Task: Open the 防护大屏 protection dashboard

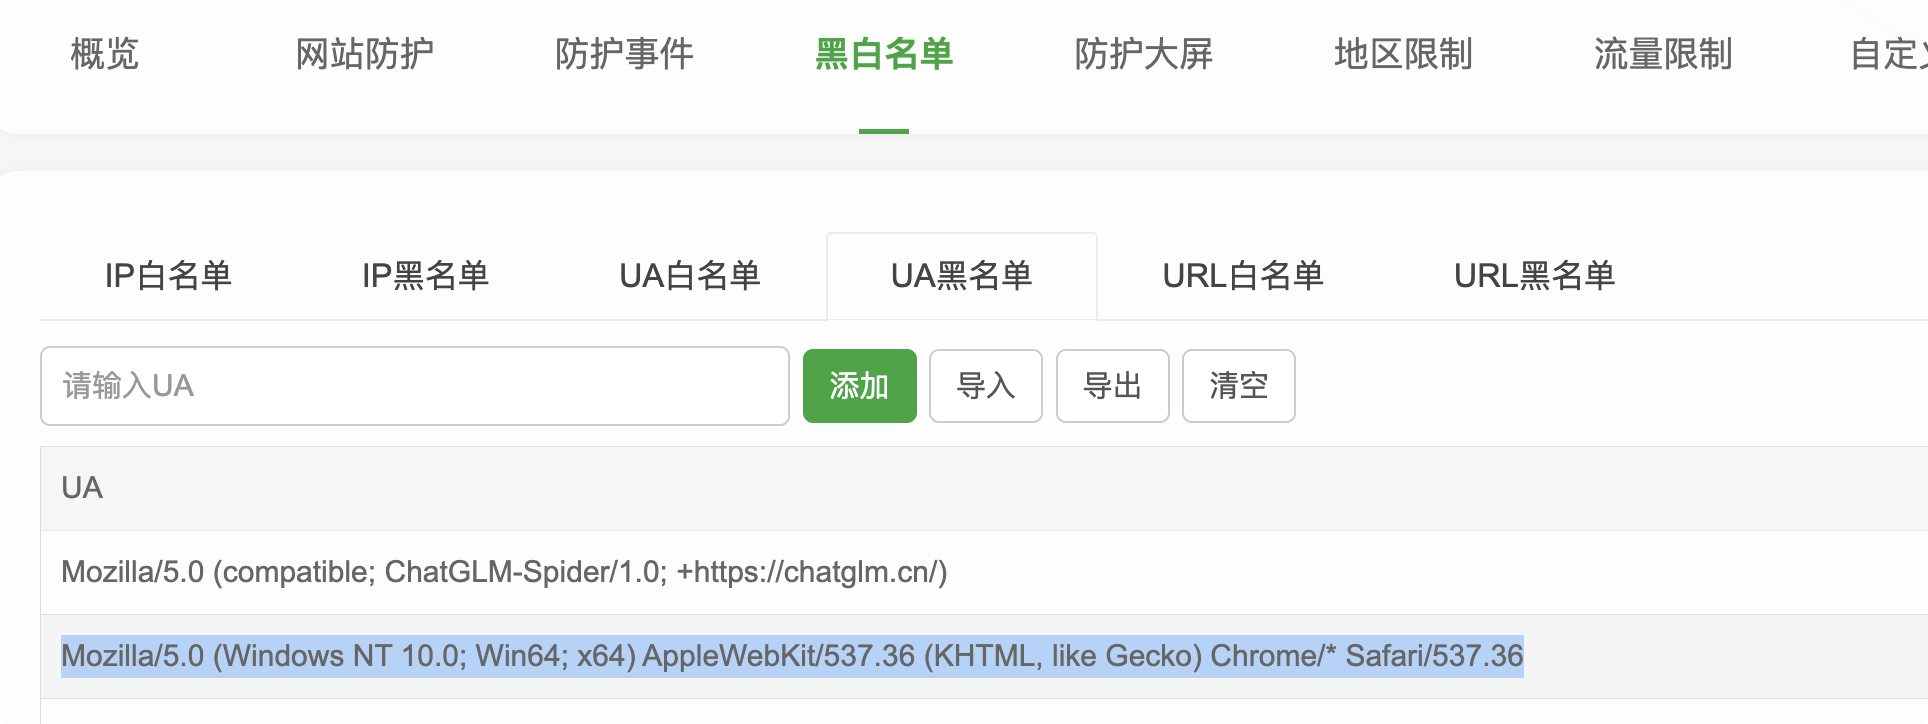Action: click(1144, 55)
